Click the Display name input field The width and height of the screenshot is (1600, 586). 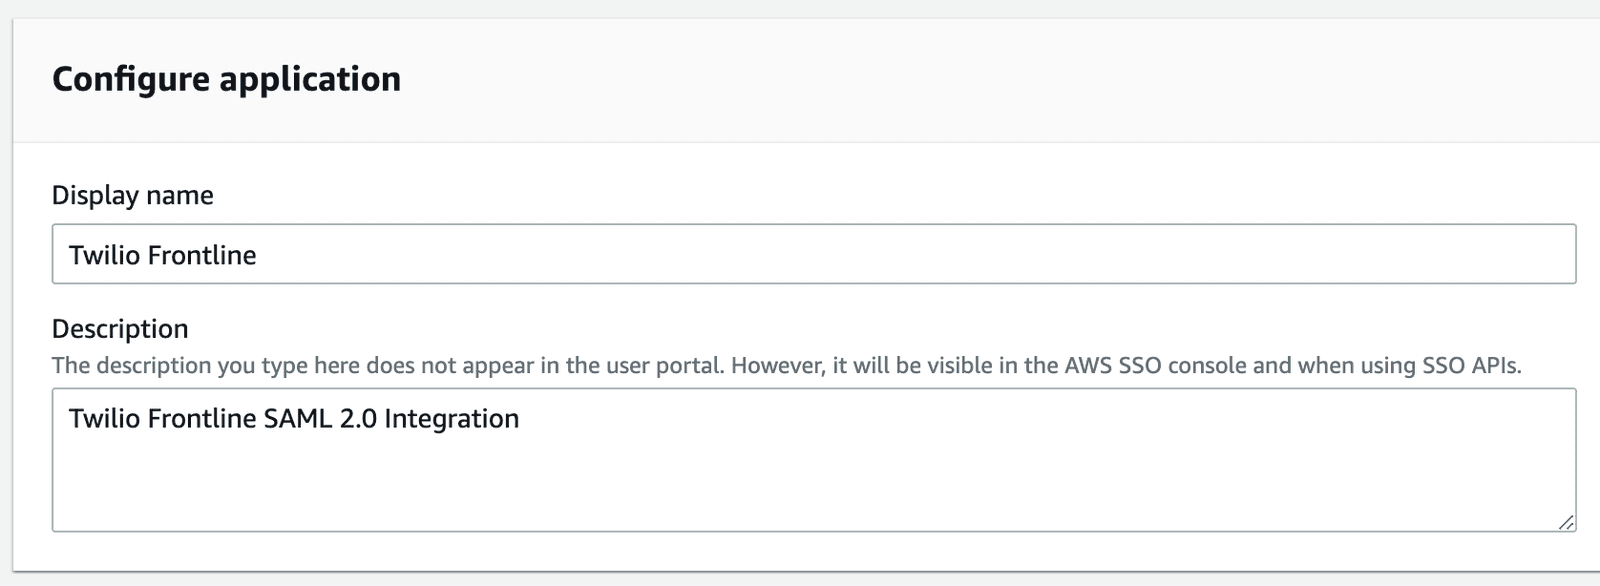click(700, 254)
